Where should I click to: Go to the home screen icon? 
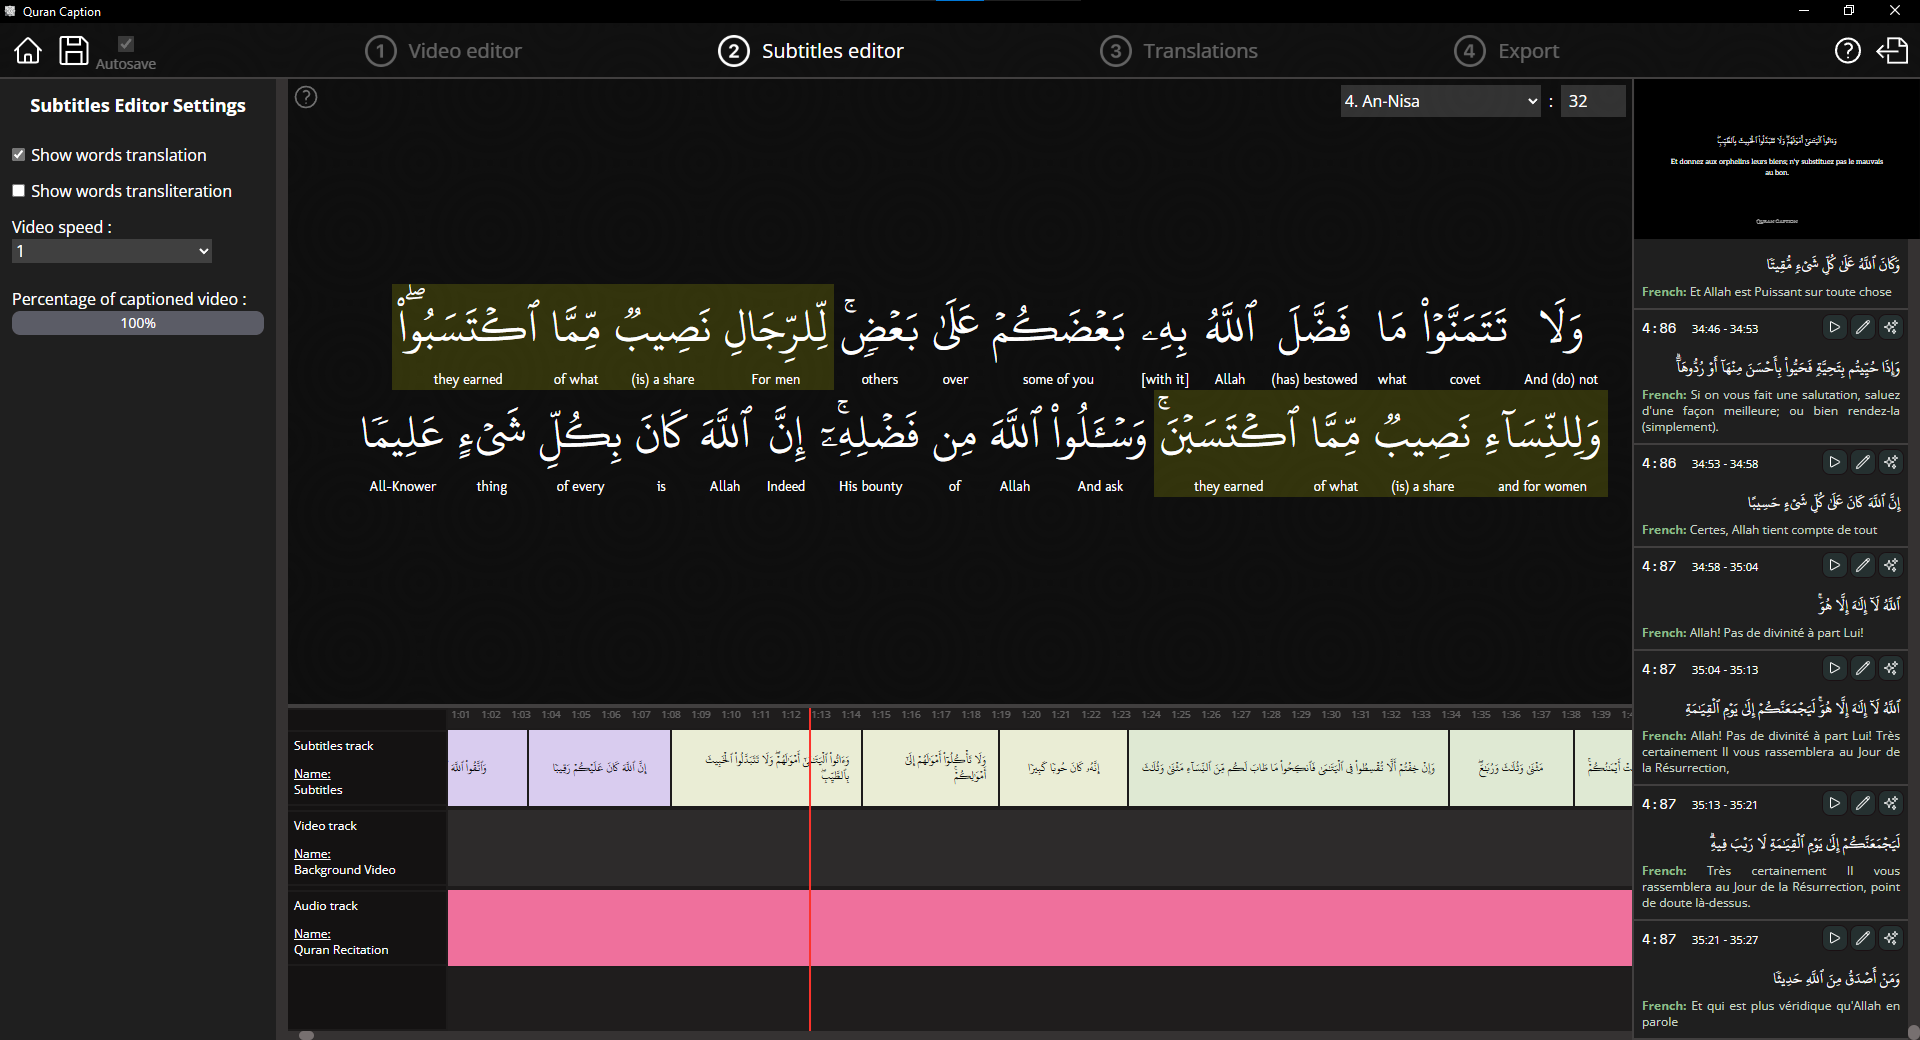click(x=28, y=50)
